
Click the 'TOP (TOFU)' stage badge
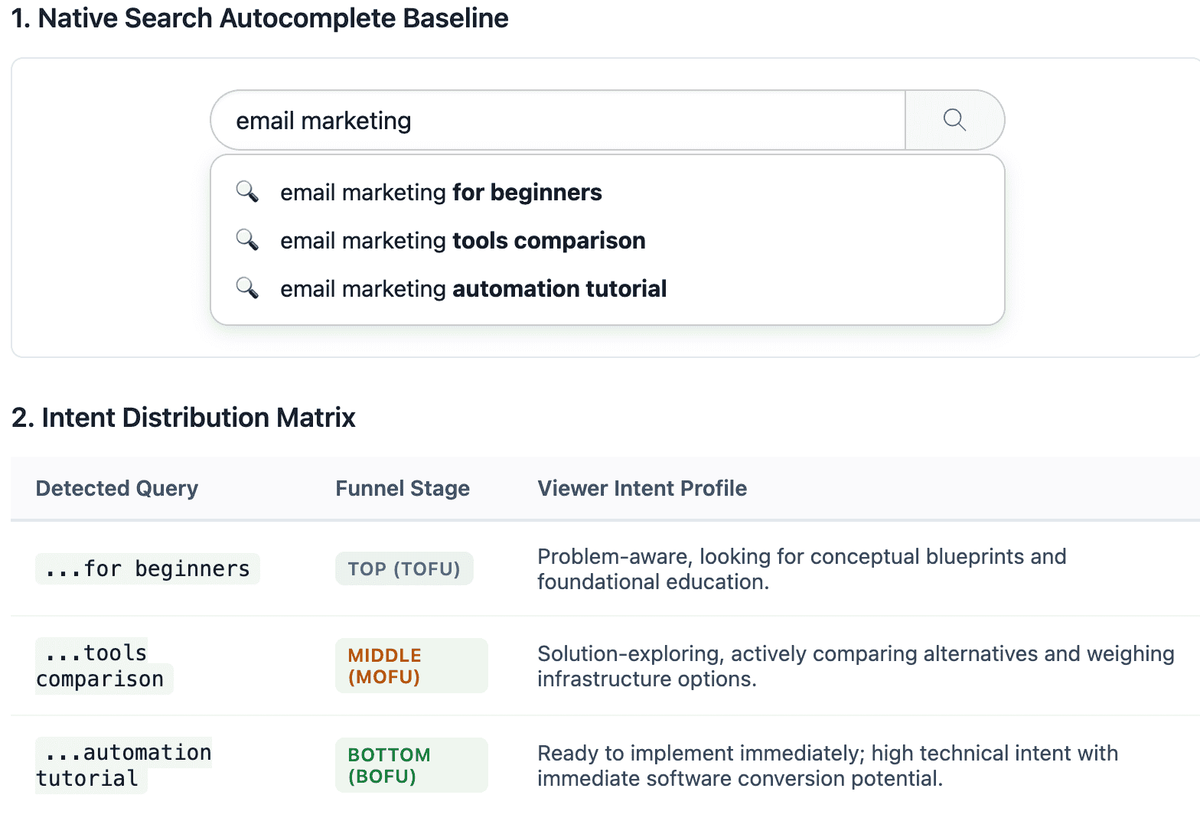coord(404,569)
